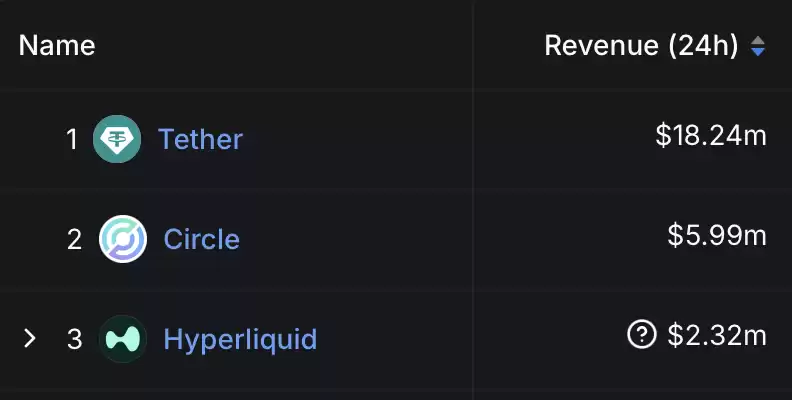Image resolution: width=792 pixels, height=400 pixels.
Task: Select Hyperliquid's $2.32m revenue value
Action: coord(717,335)
